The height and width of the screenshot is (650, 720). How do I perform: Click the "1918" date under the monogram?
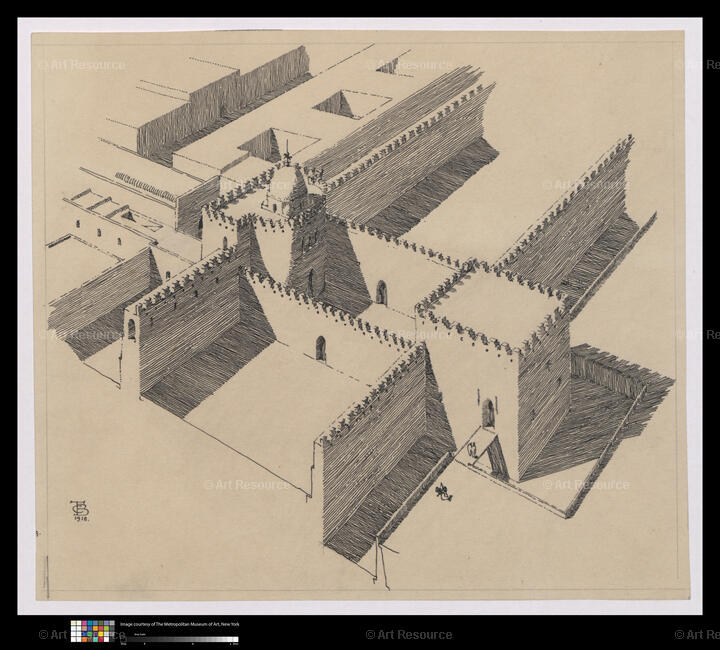tap(80, 520)
